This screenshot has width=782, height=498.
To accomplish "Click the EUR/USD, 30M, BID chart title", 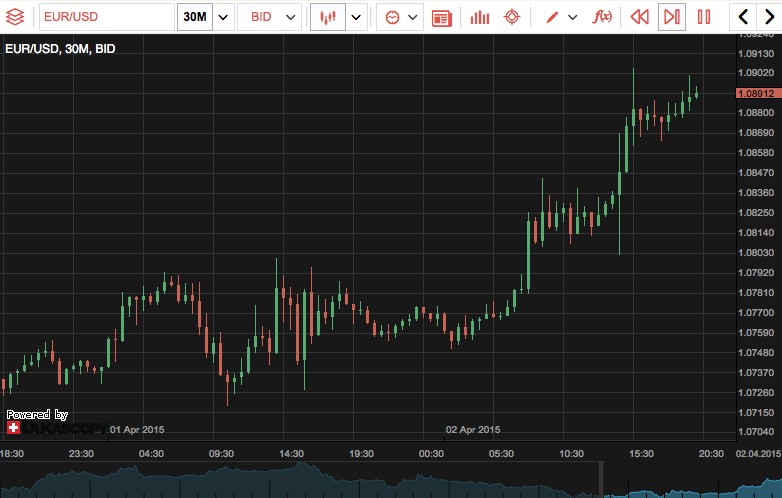I will (x=60, y=49).
